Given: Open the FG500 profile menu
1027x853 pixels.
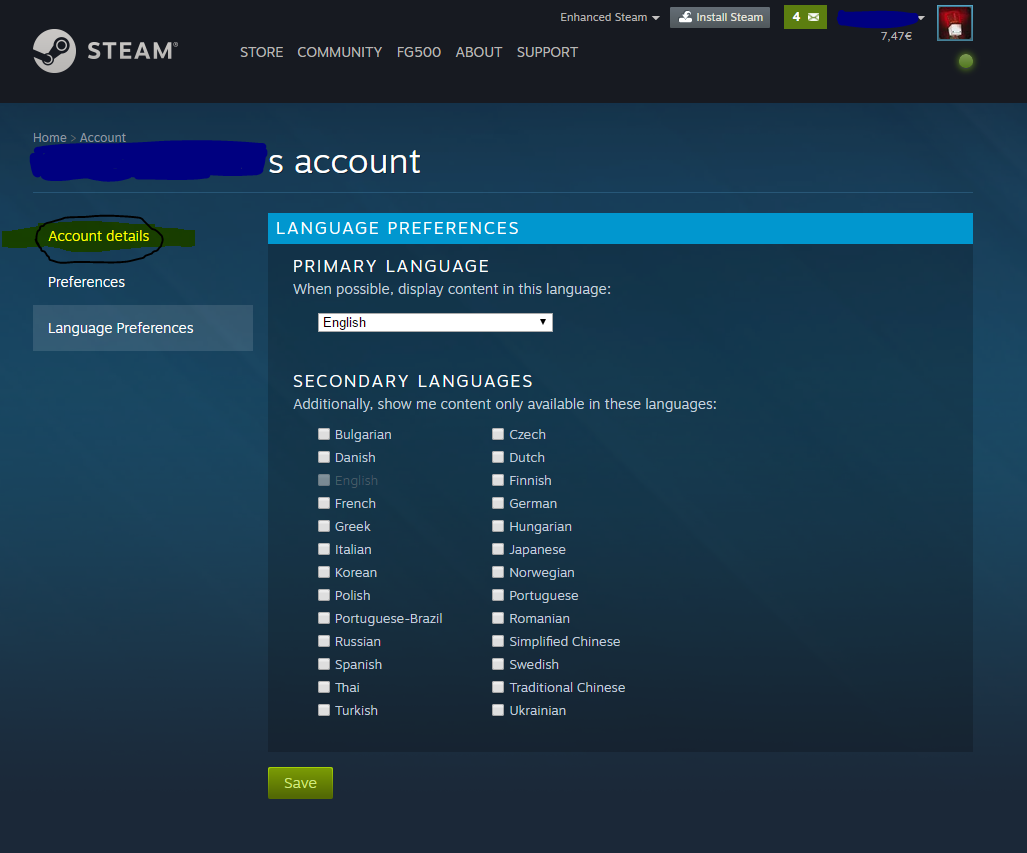Looking at the screenshot, I should point(419,52).
